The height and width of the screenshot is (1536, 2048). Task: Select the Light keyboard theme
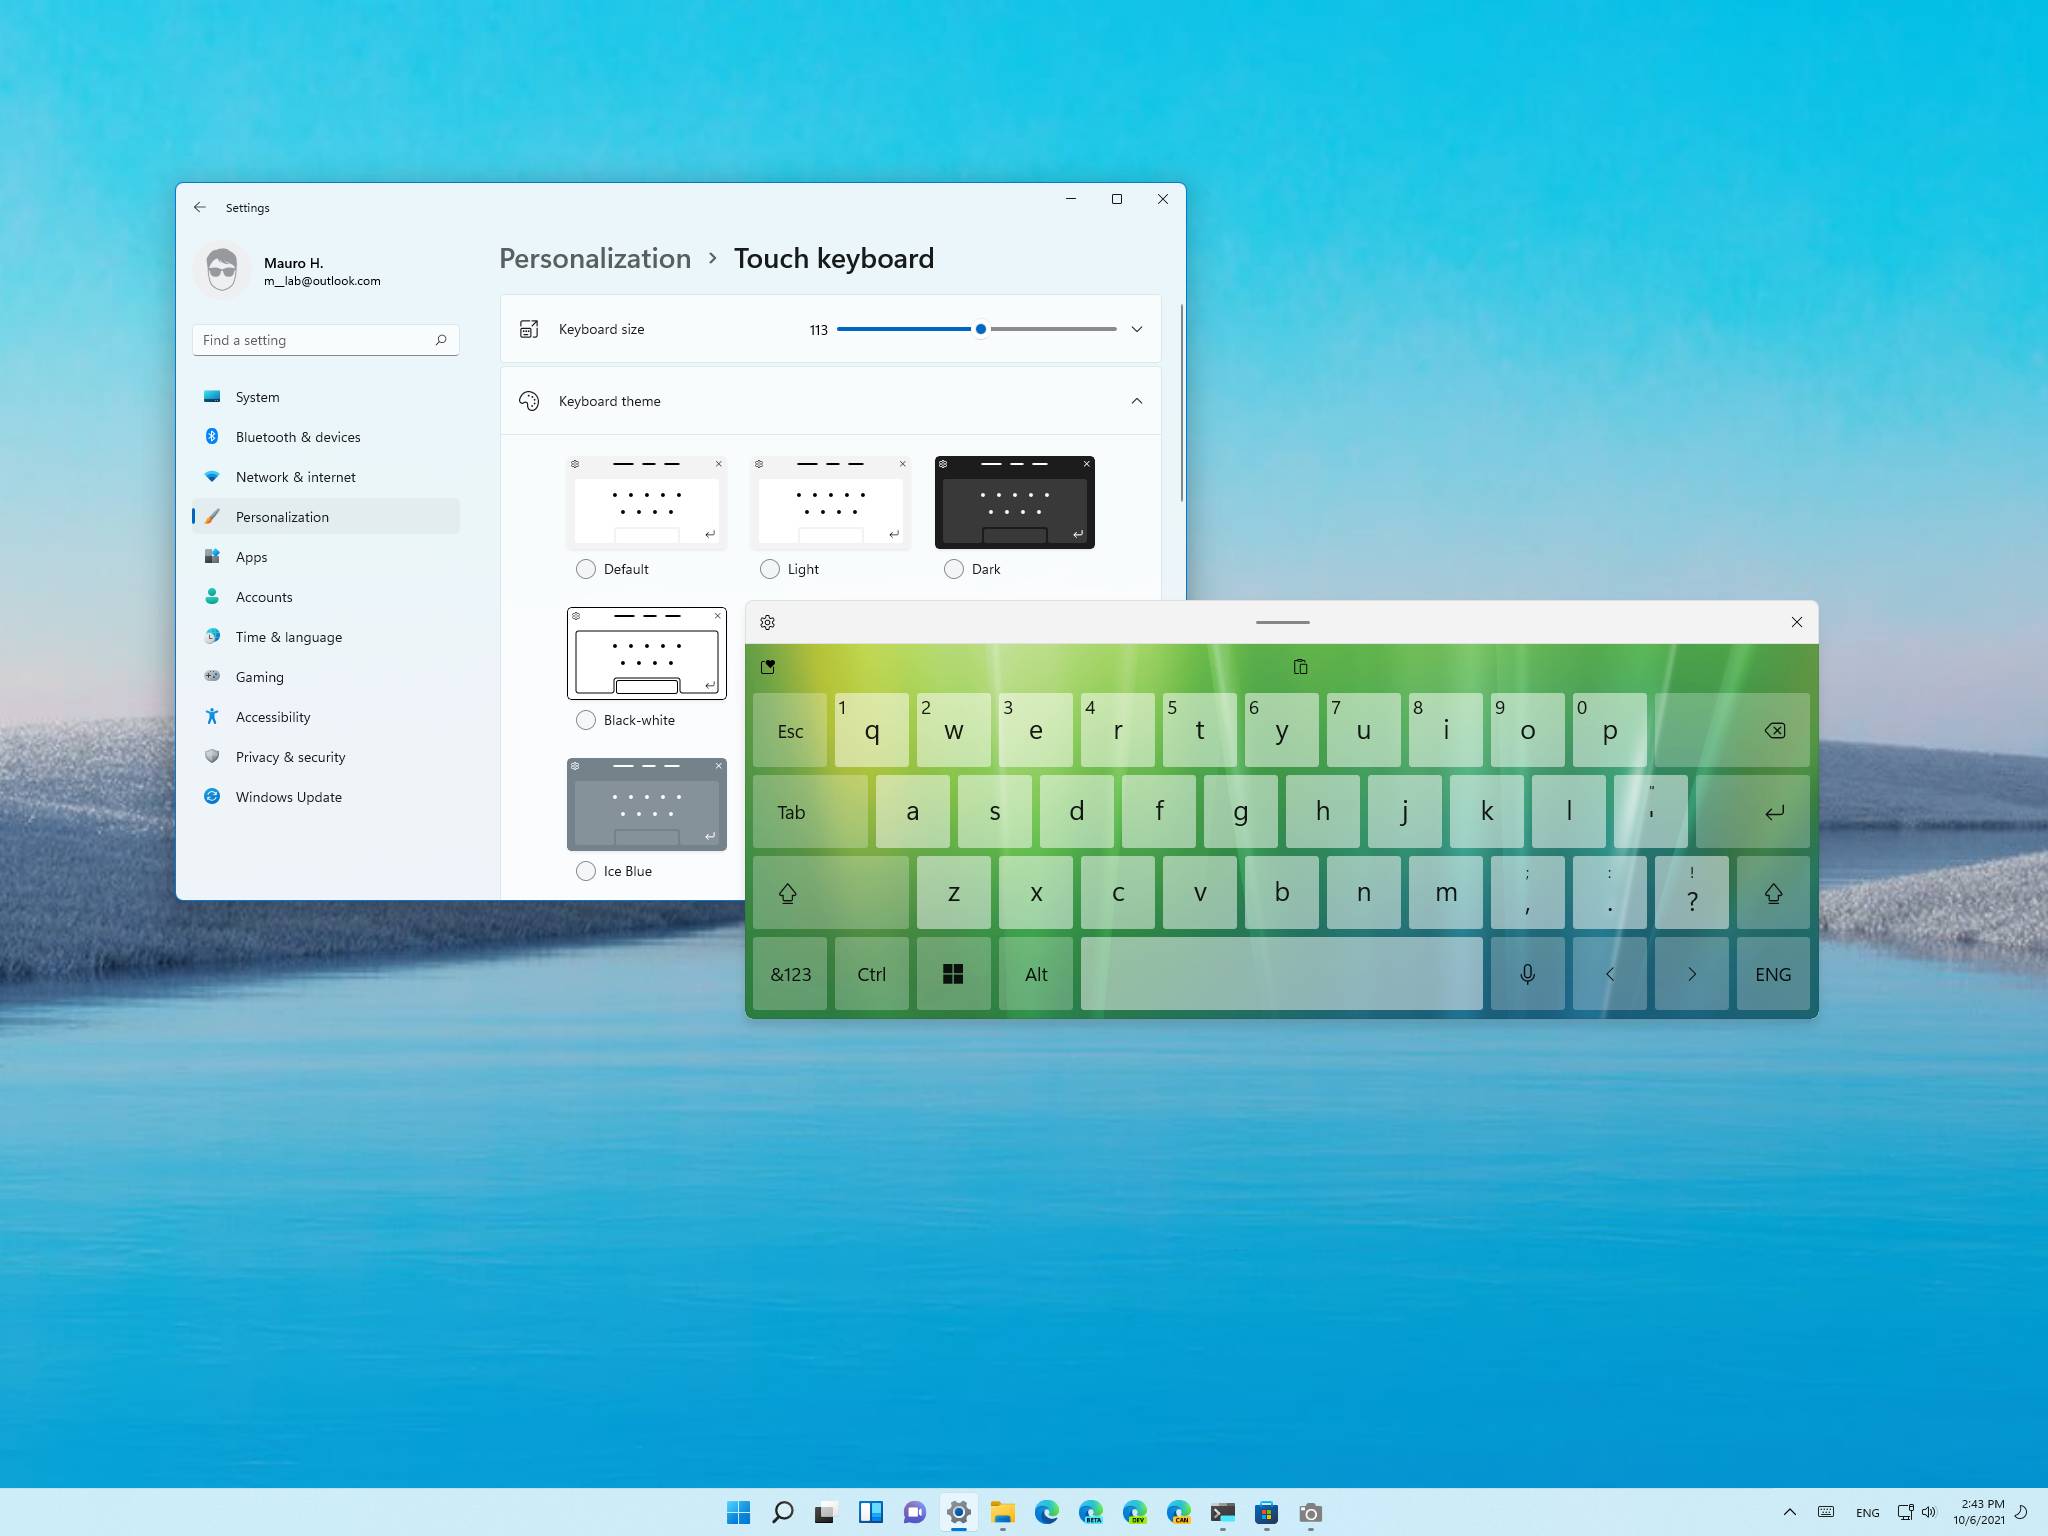coord(769,568)
